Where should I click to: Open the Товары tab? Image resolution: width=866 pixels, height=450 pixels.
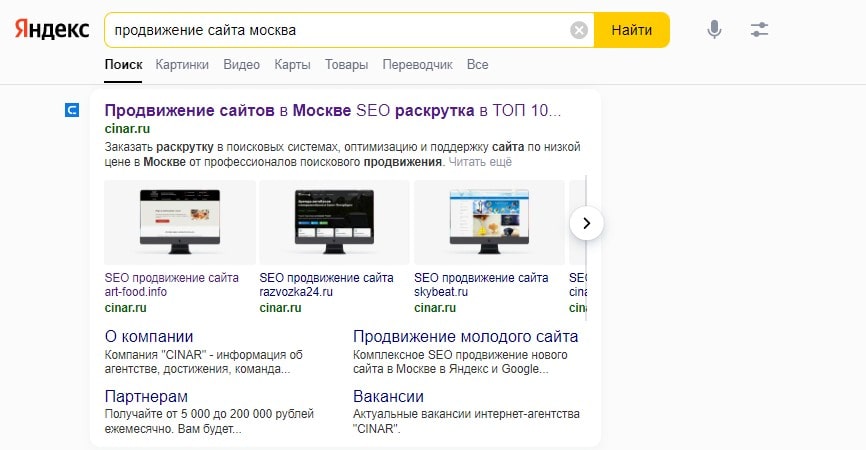click(x=346, y=65)
